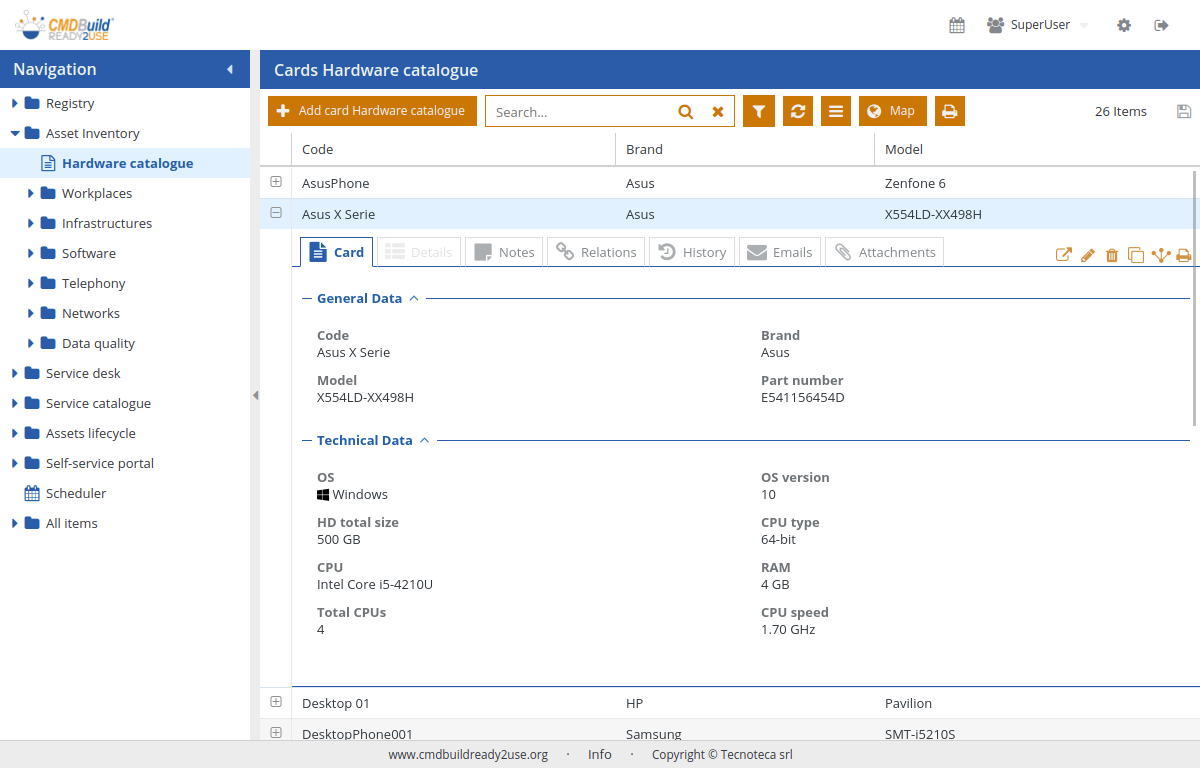
Task: Delete the card using trash icon
Action: coord(1112,255)
